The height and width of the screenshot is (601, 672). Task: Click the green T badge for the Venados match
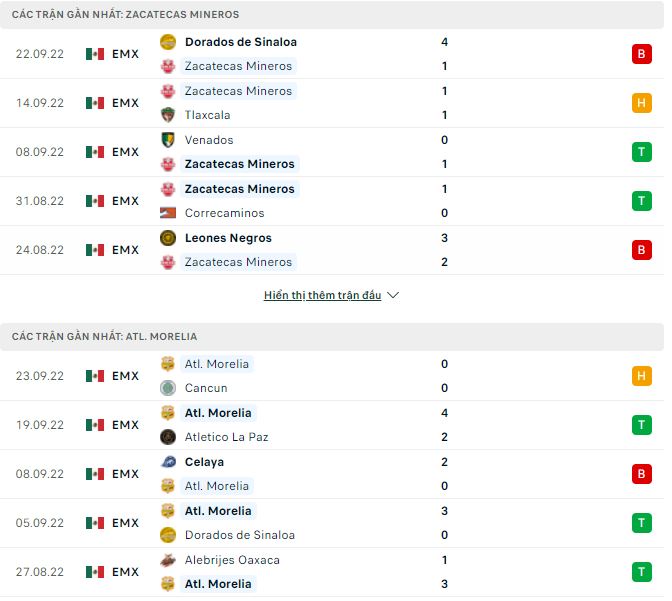641,152
